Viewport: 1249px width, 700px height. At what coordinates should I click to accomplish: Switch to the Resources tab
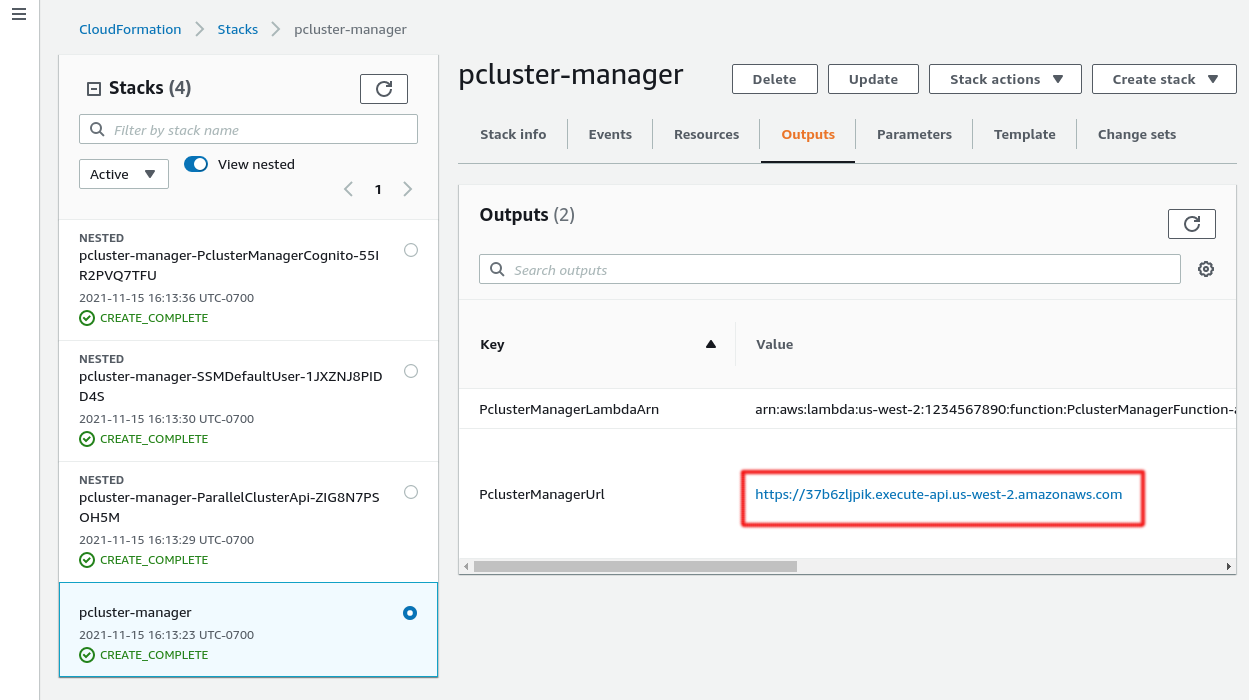(706, 134)
